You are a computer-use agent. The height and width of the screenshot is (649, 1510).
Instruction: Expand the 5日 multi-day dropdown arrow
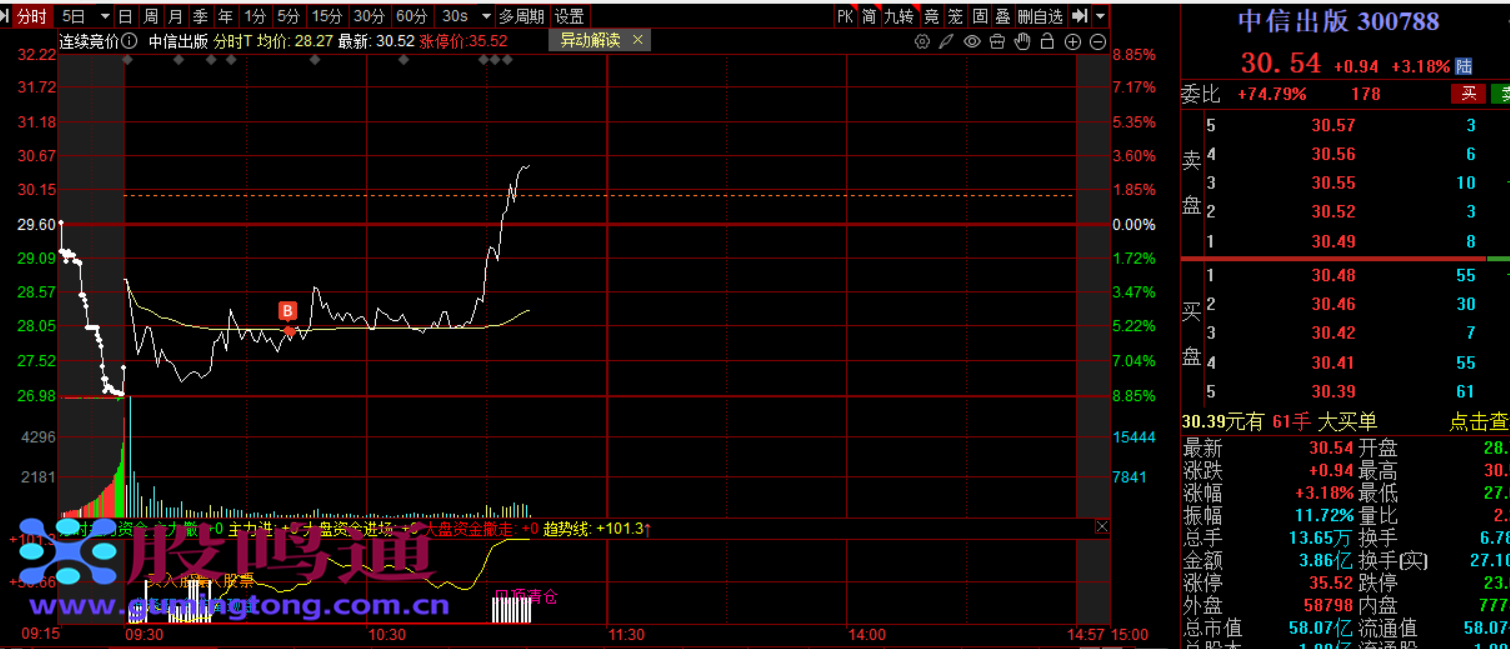point(104,17)
